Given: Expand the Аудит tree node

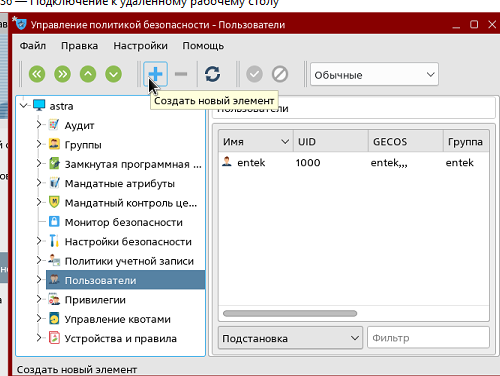Looking at the screenshot, I should [39, 125].
